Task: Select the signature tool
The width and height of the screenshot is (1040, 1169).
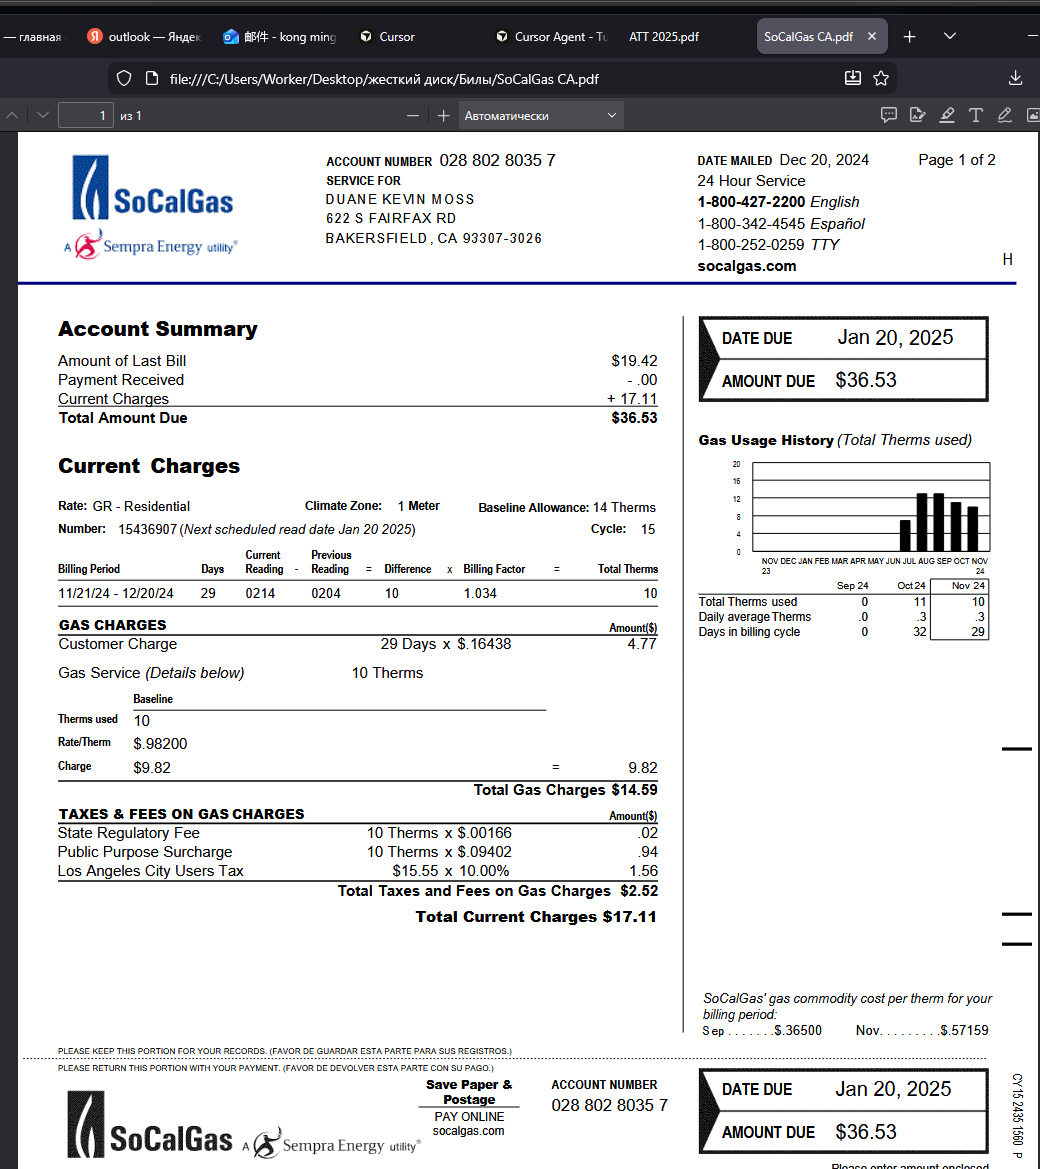Action: (x=917, y=114)
